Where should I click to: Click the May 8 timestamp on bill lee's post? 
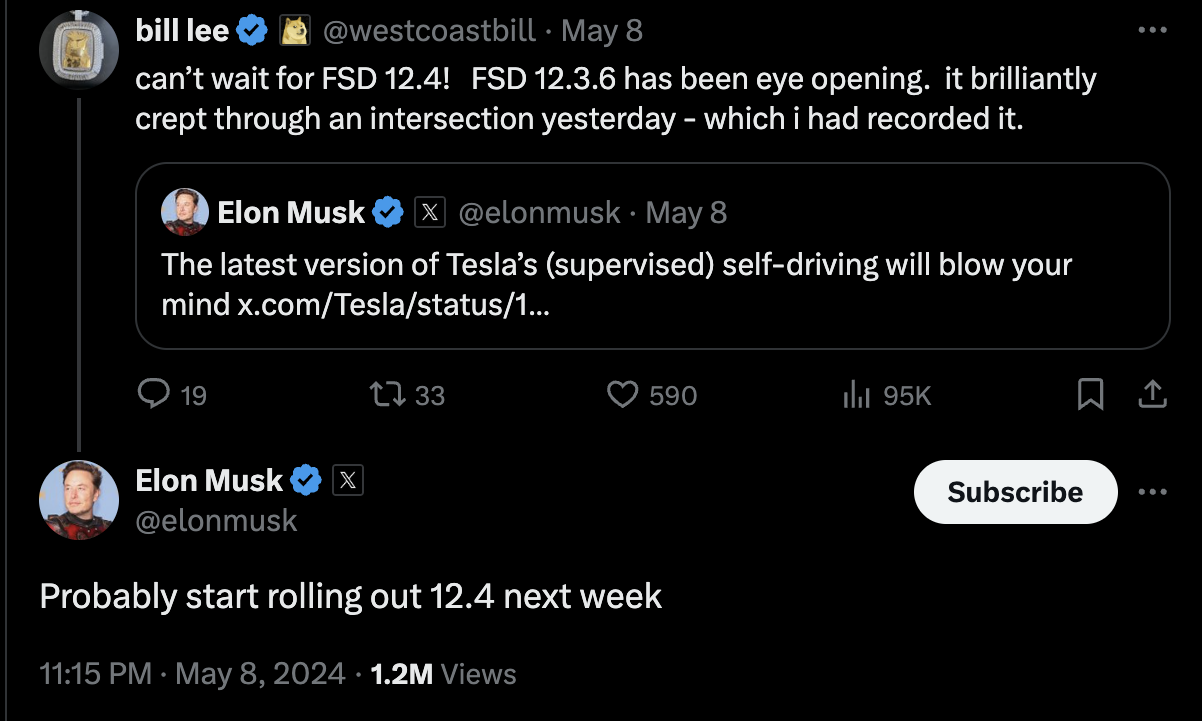pos(602,32)
